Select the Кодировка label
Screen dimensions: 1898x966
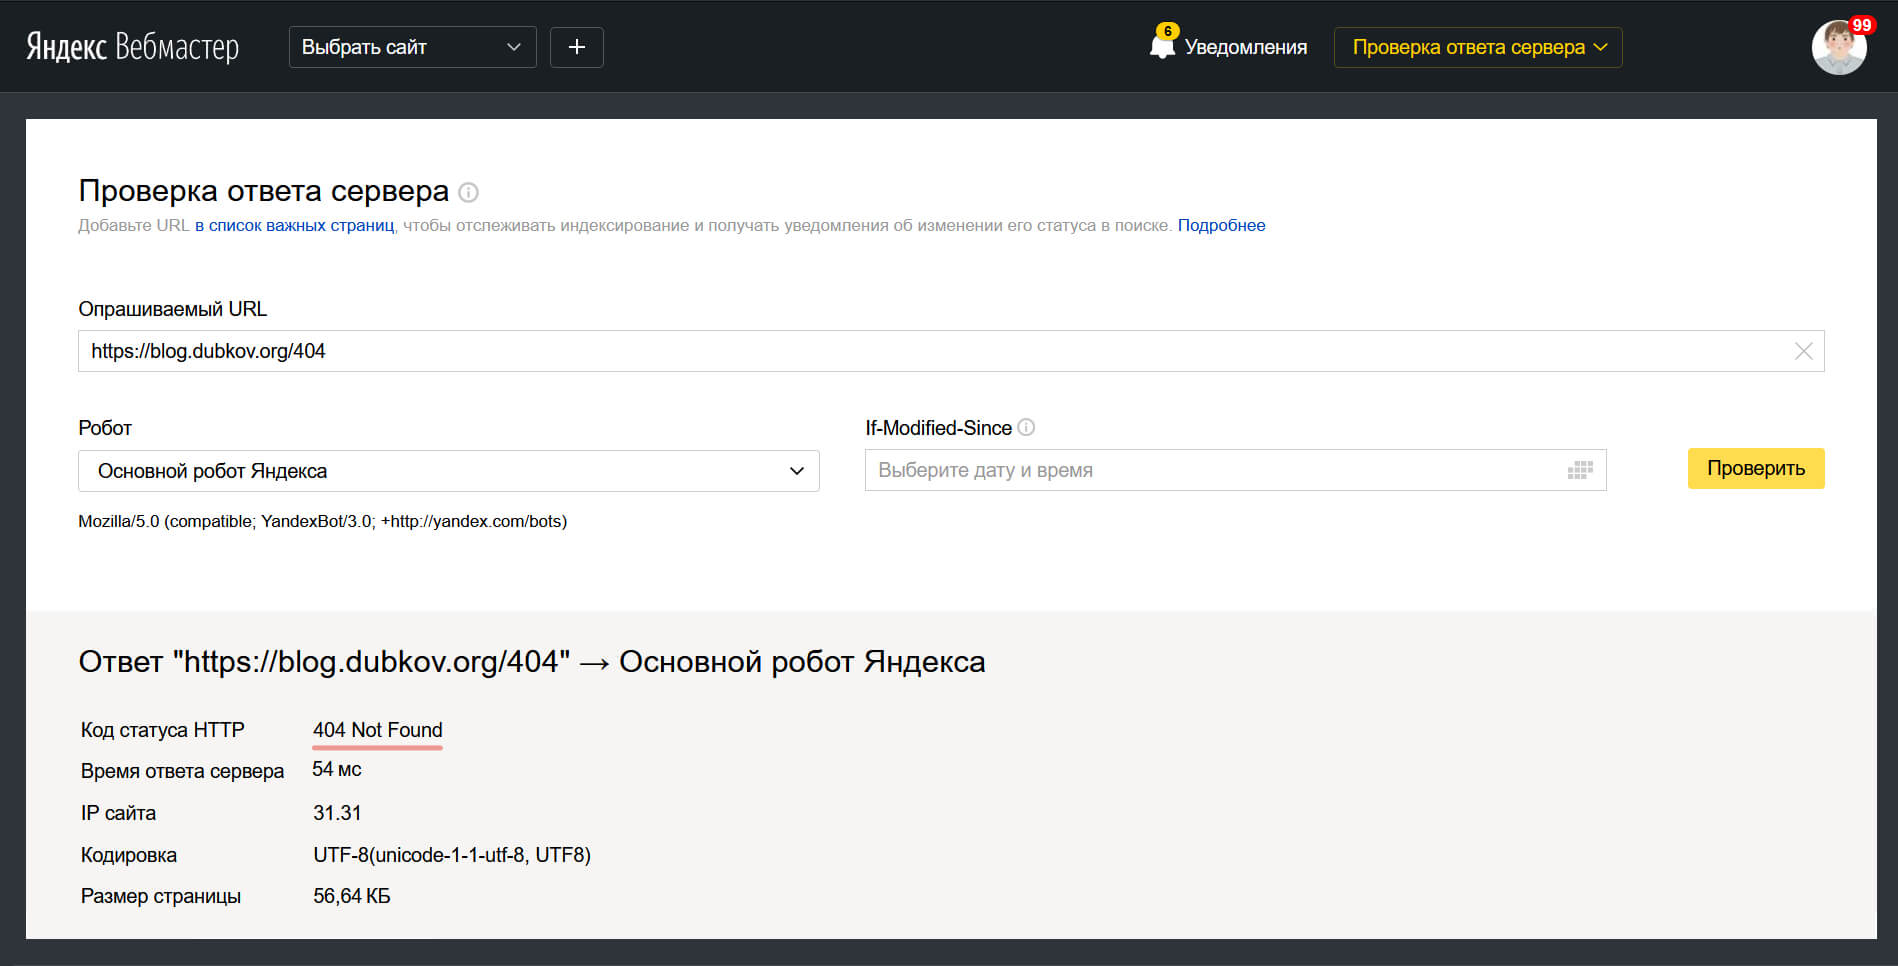point(129,855)
